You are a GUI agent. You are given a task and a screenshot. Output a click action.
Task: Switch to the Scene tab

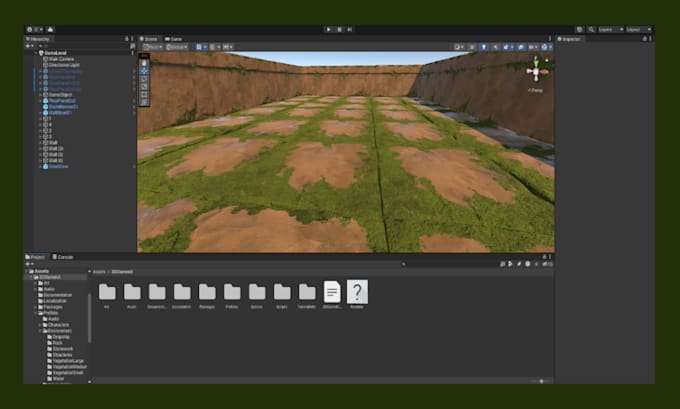149,39
